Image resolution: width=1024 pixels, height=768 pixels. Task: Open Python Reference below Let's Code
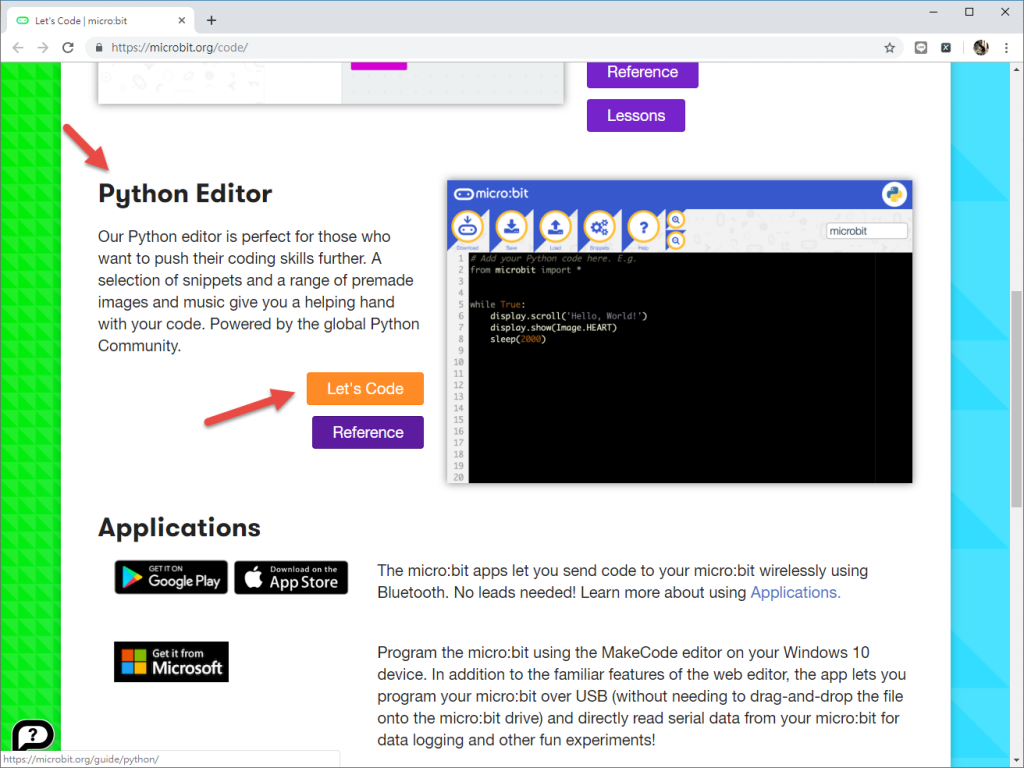(368, 432)
